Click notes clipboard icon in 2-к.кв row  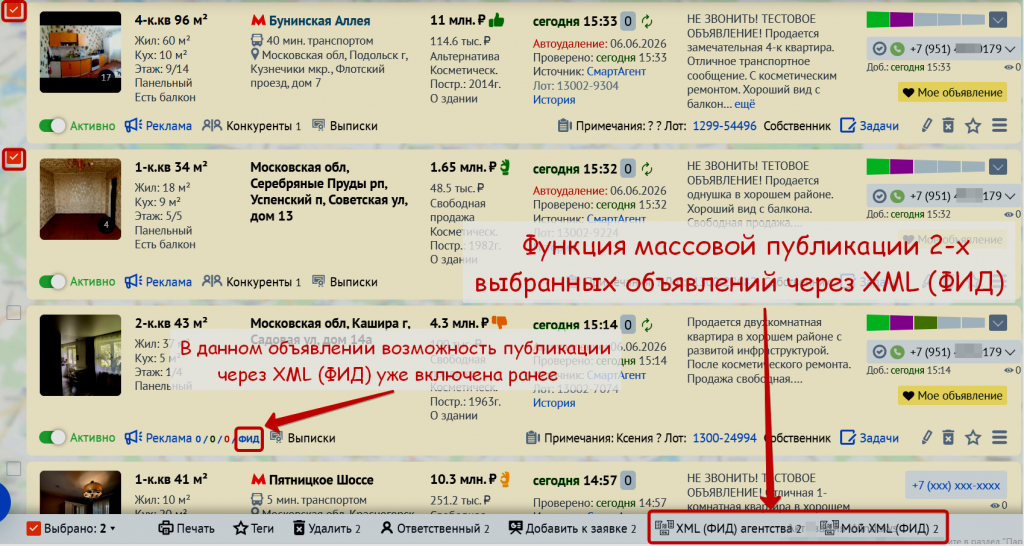(x=533, y=438)
